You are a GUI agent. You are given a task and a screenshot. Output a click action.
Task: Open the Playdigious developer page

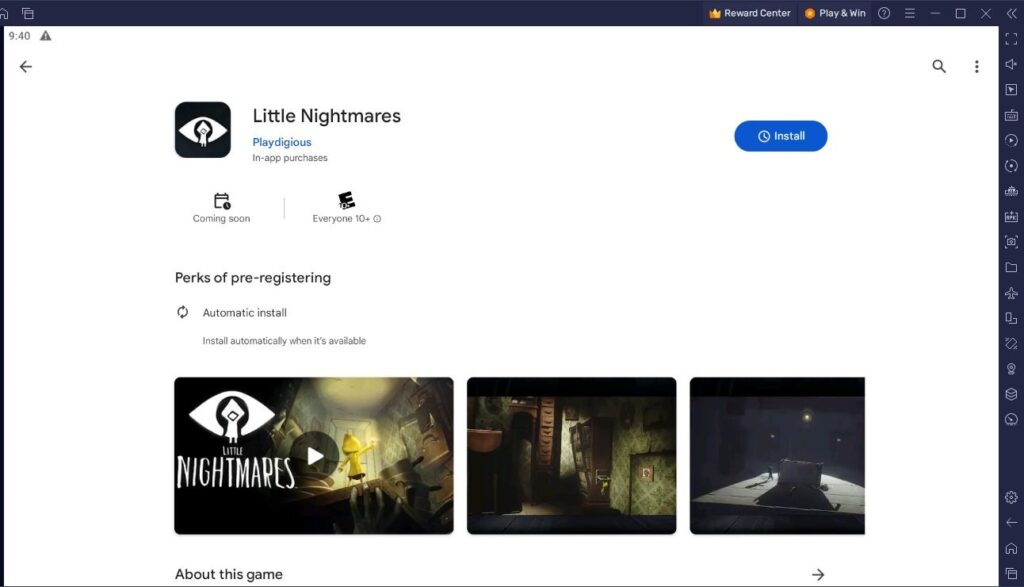pos(282,142)
